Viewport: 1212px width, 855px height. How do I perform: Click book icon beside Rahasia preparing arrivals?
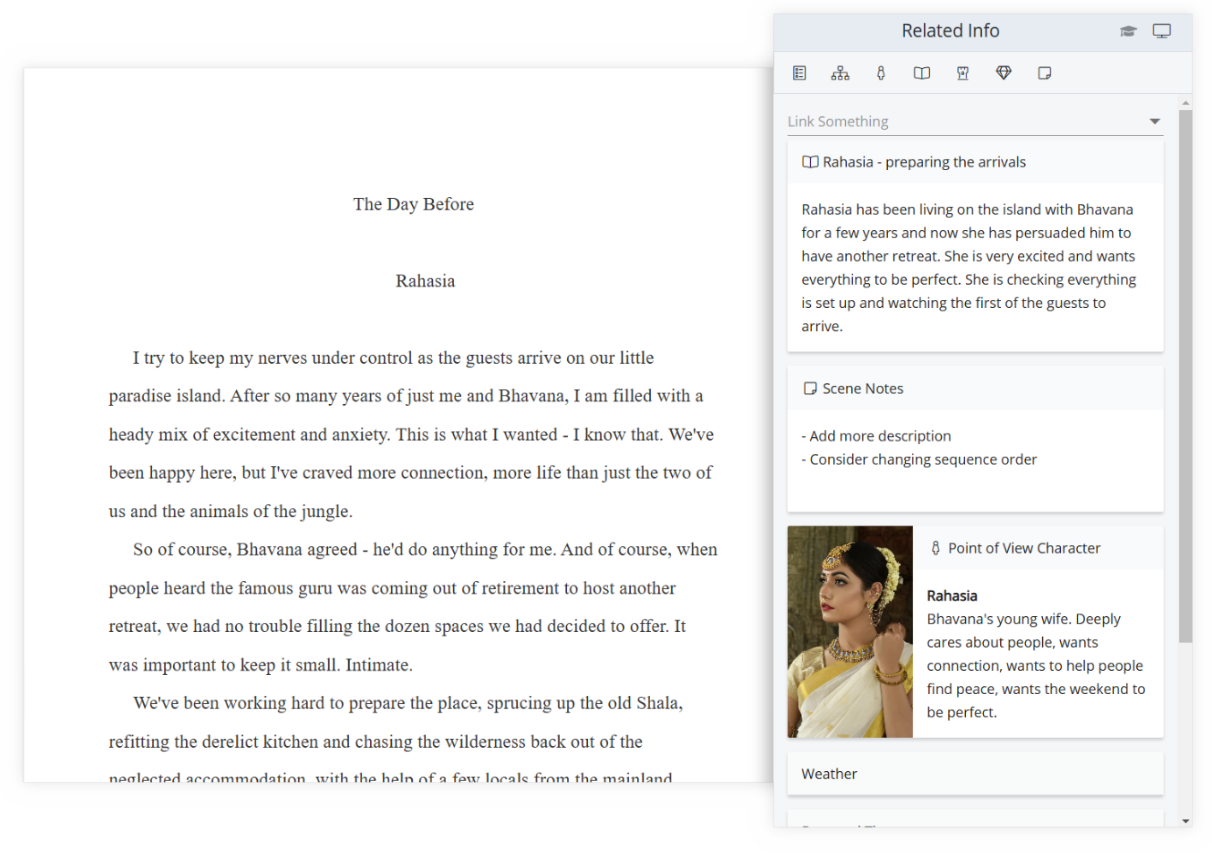pos(810,162)
